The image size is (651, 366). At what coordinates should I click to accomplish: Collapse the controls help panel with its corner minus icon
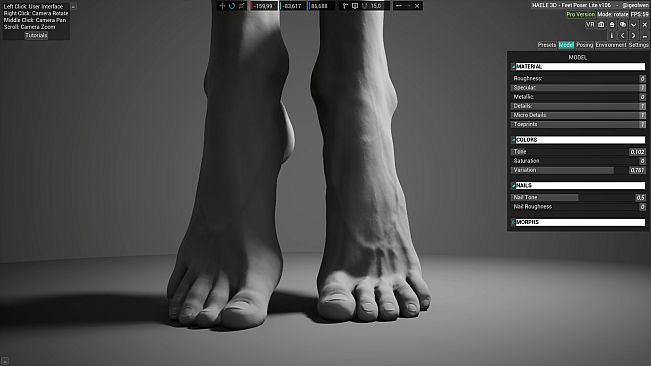(x=73, y=7)
